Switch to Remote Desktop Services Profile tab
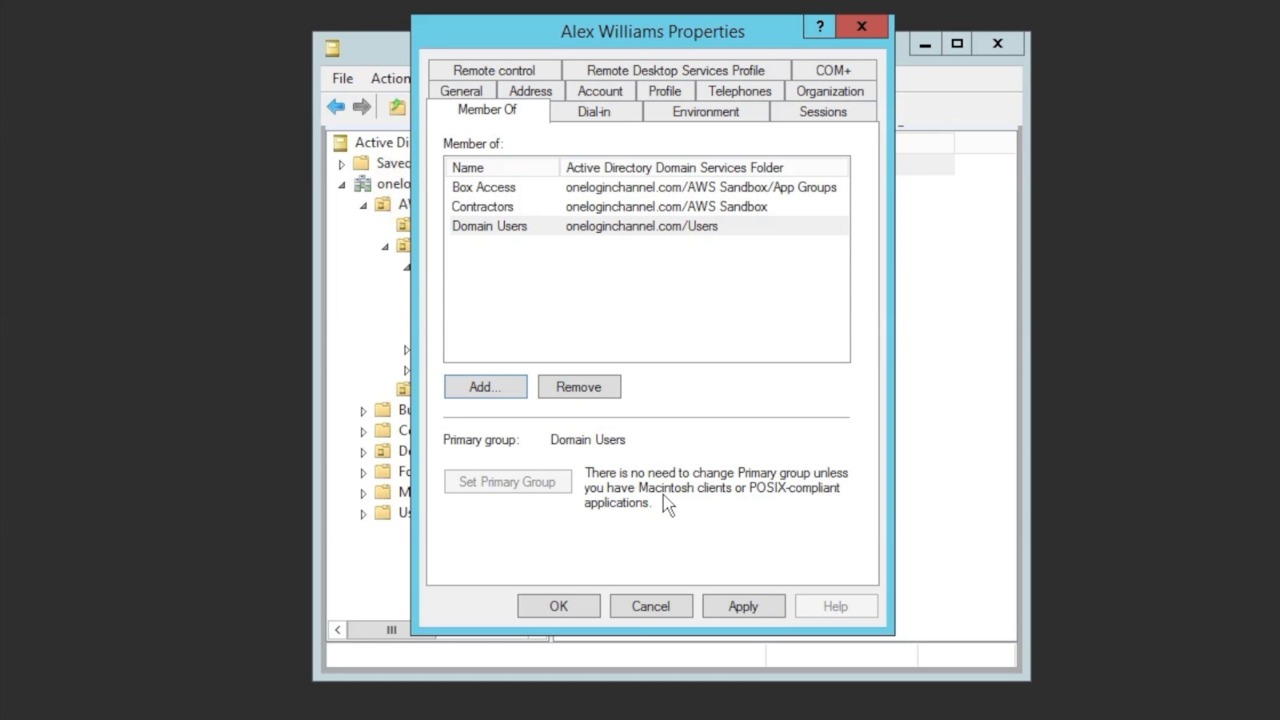This screenshot has height=720, width=1280. 676,70
